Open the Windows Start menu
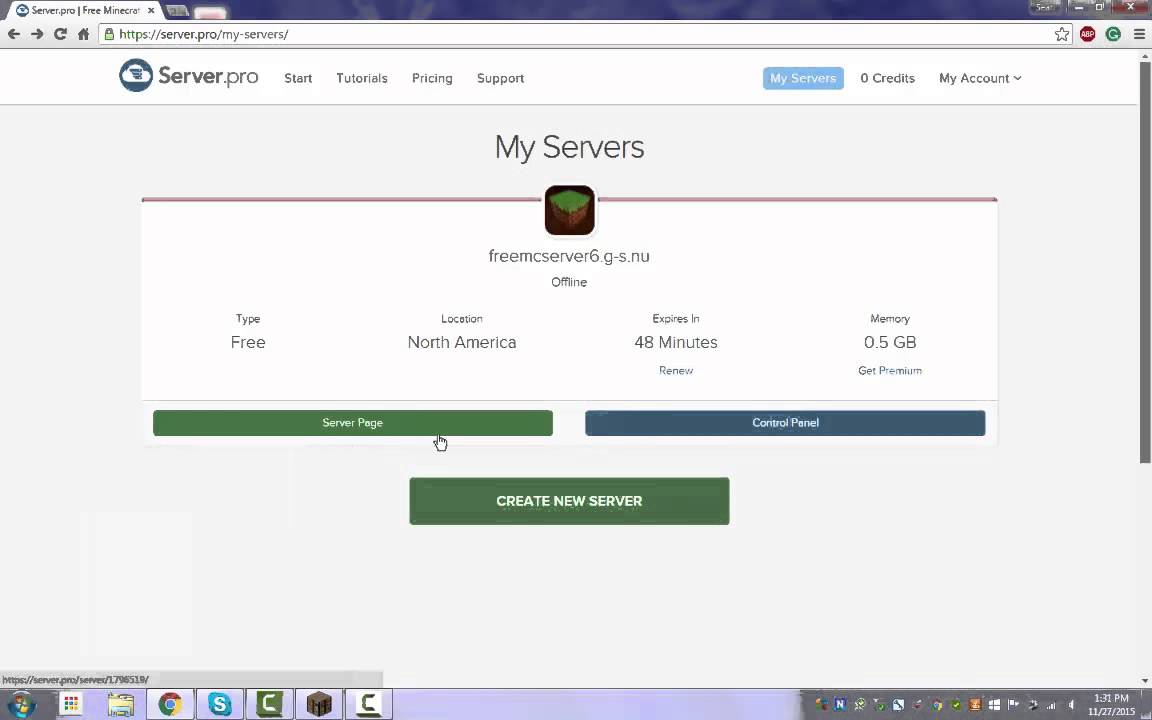 coord(21,705)
